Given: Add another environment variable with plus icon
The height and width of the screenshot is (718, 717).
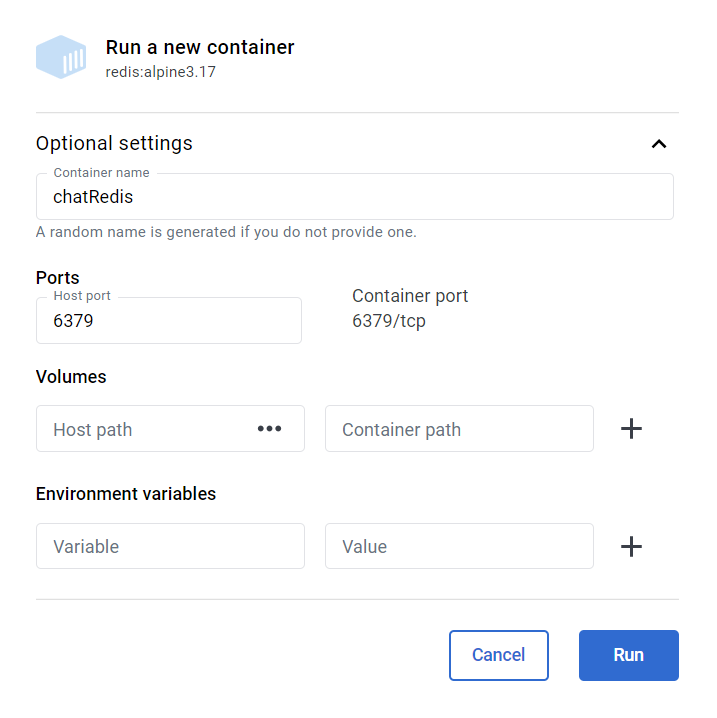Looking at the screenshot, I should tap(631, 546).
